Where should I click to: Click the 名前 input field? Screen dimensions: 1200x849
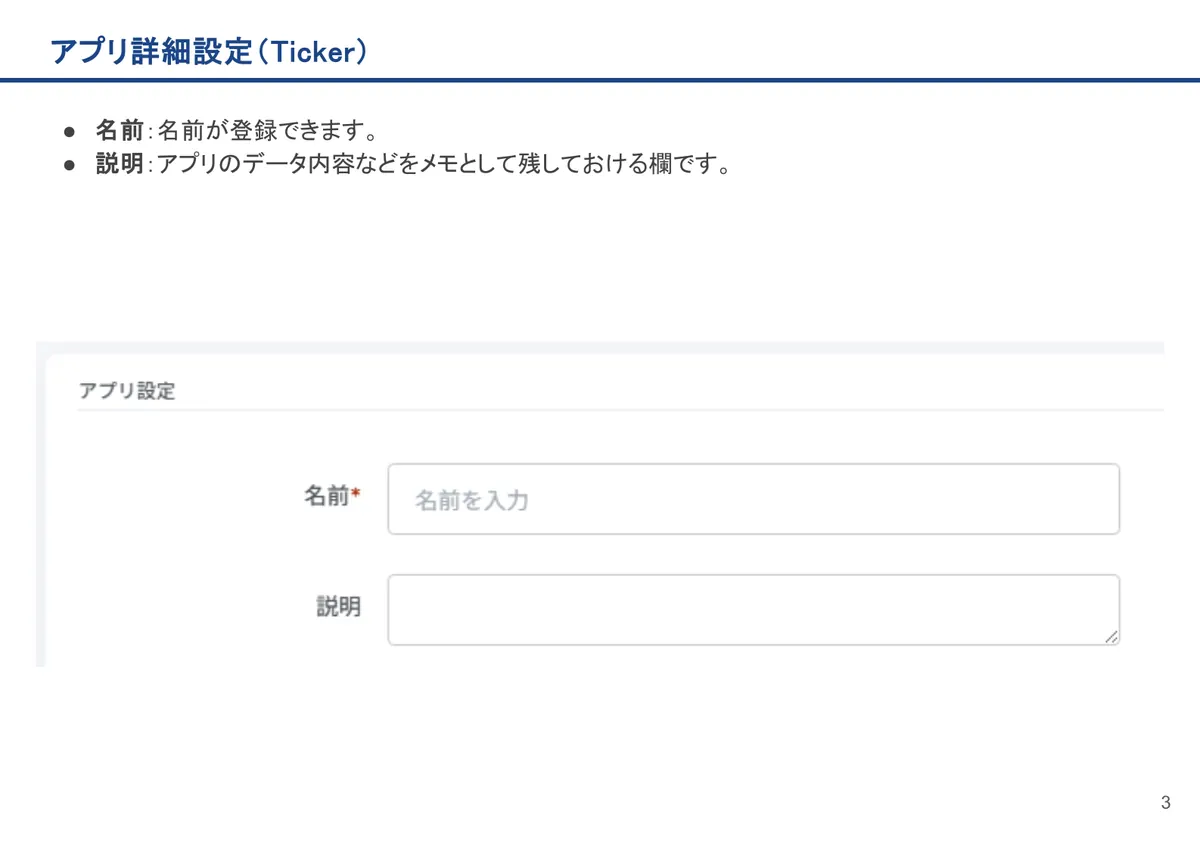pos(753,499)
